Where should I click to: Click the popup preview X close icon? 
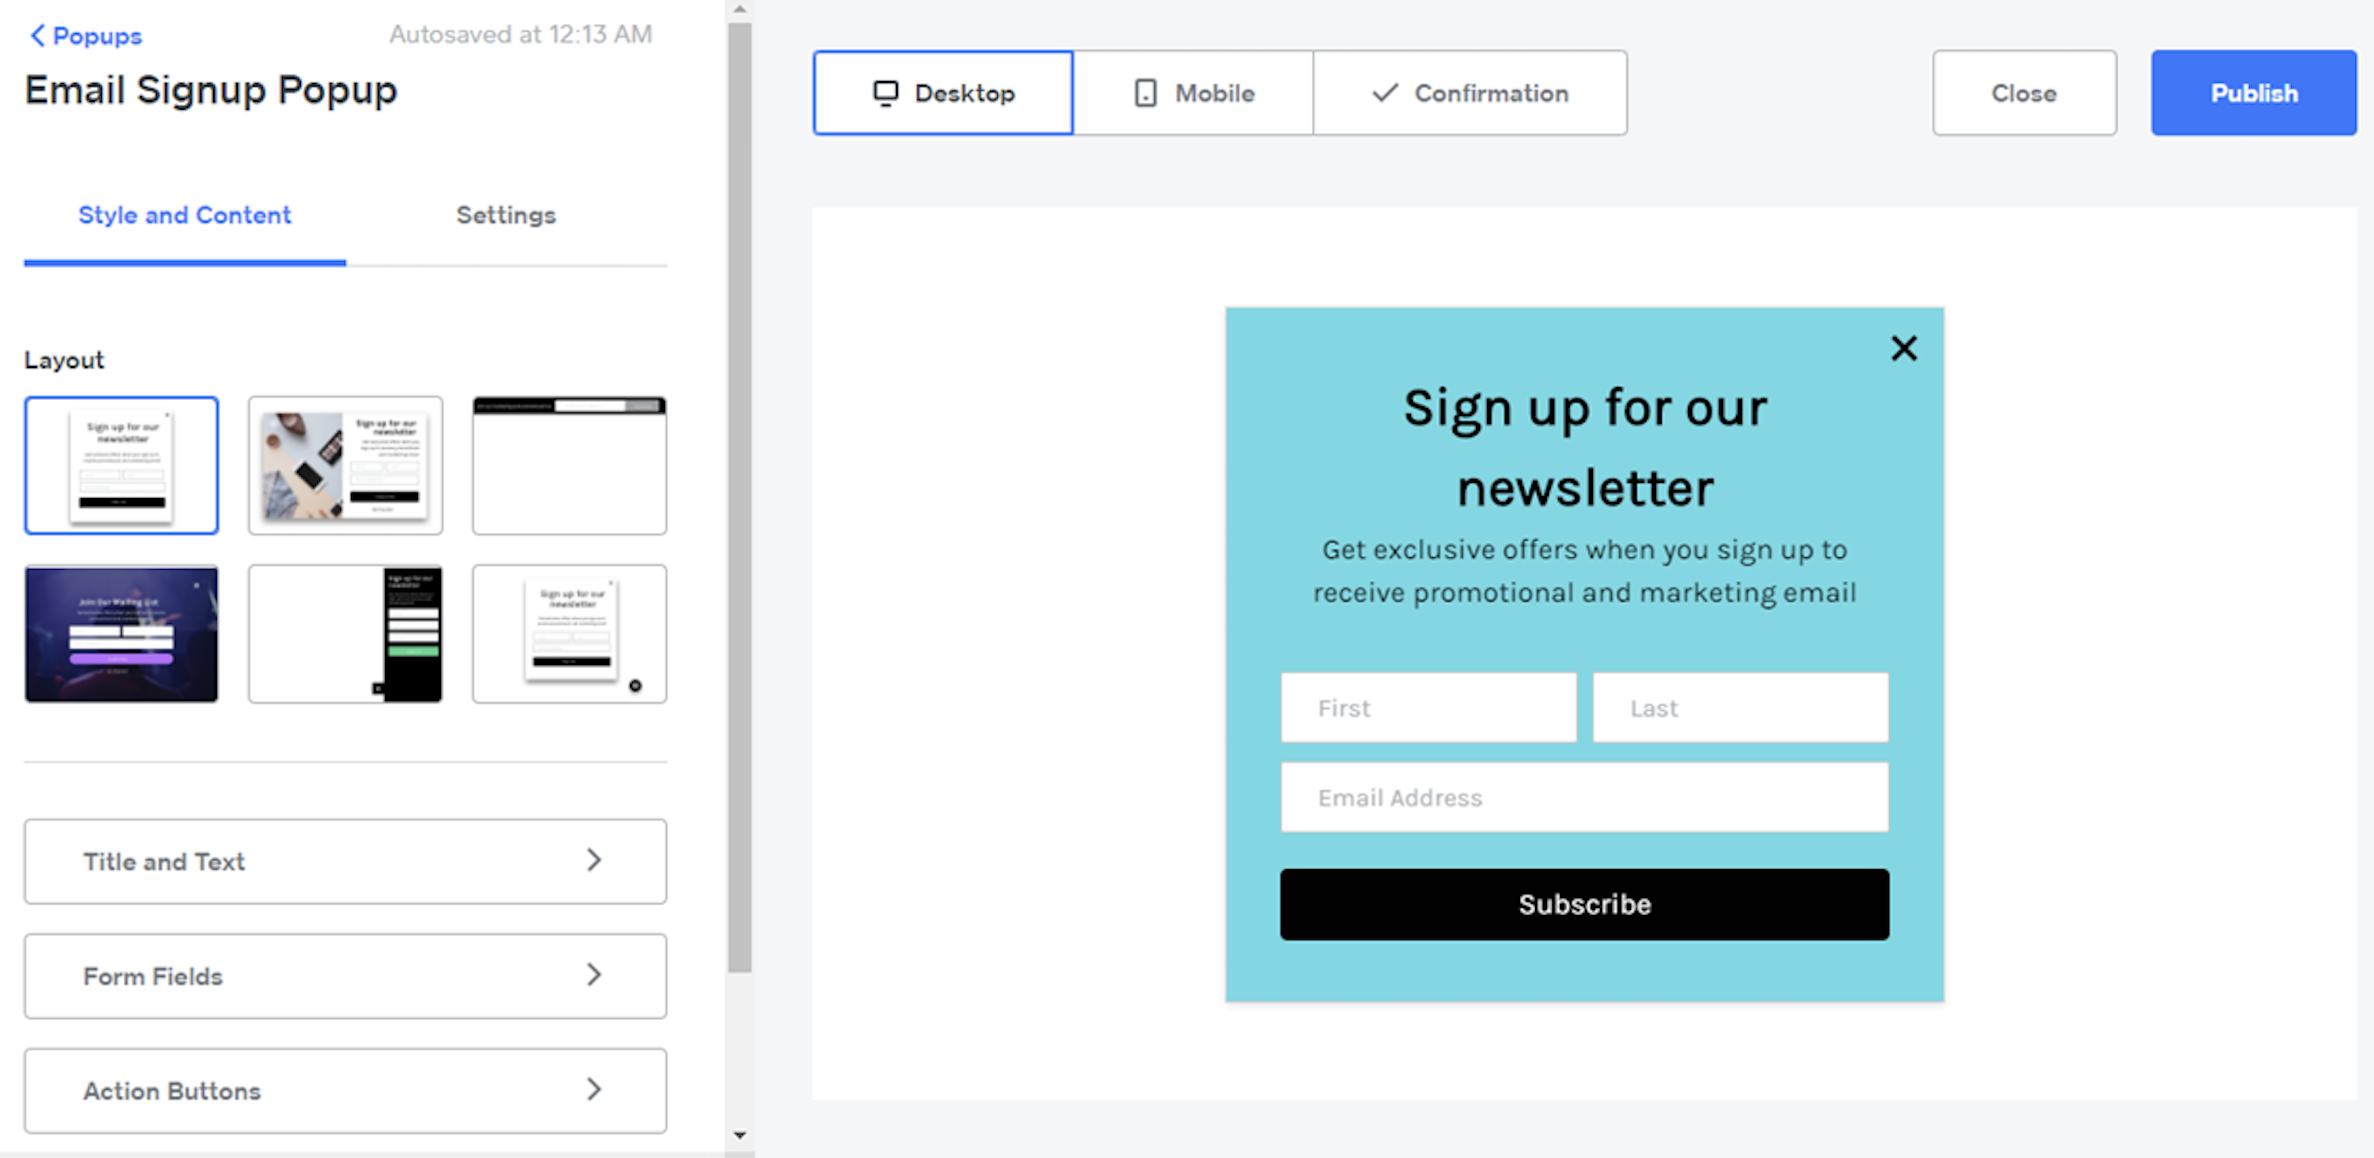(x=1903, y=348)
